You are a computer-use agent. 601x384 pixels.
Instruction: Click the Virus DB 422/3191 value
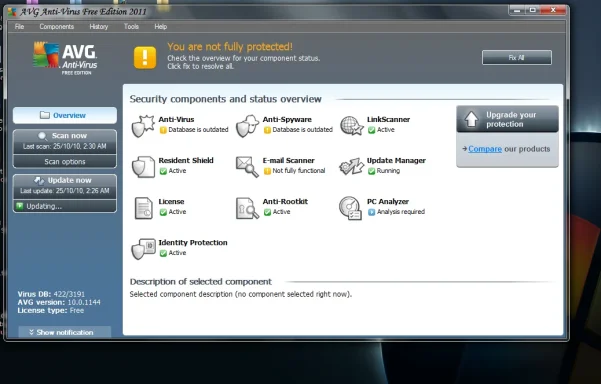point(69,294)
